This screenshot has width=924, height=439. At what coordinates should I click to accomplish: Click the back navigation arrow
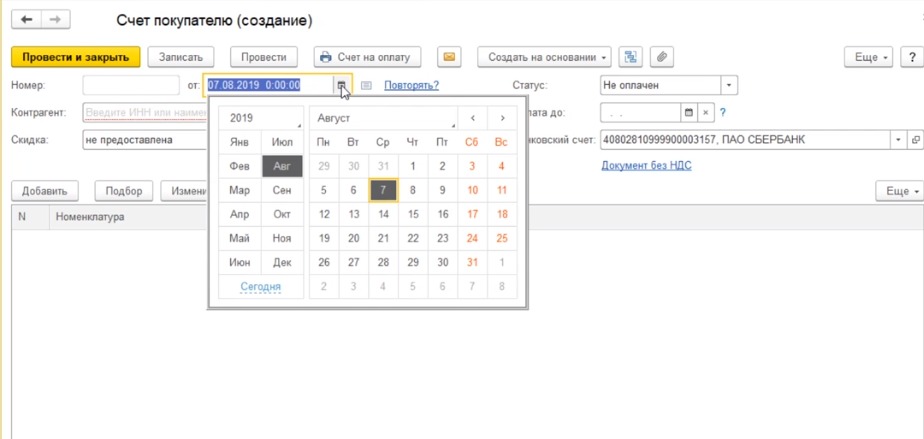27,20
